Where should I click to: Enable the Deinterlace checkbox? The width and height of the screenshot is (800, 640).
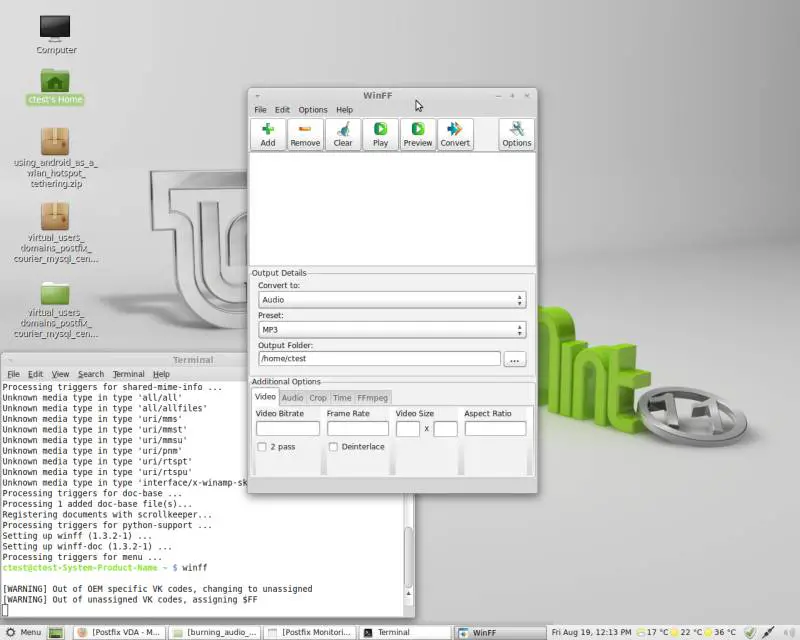pyautogui.click(x=333, y=447)
